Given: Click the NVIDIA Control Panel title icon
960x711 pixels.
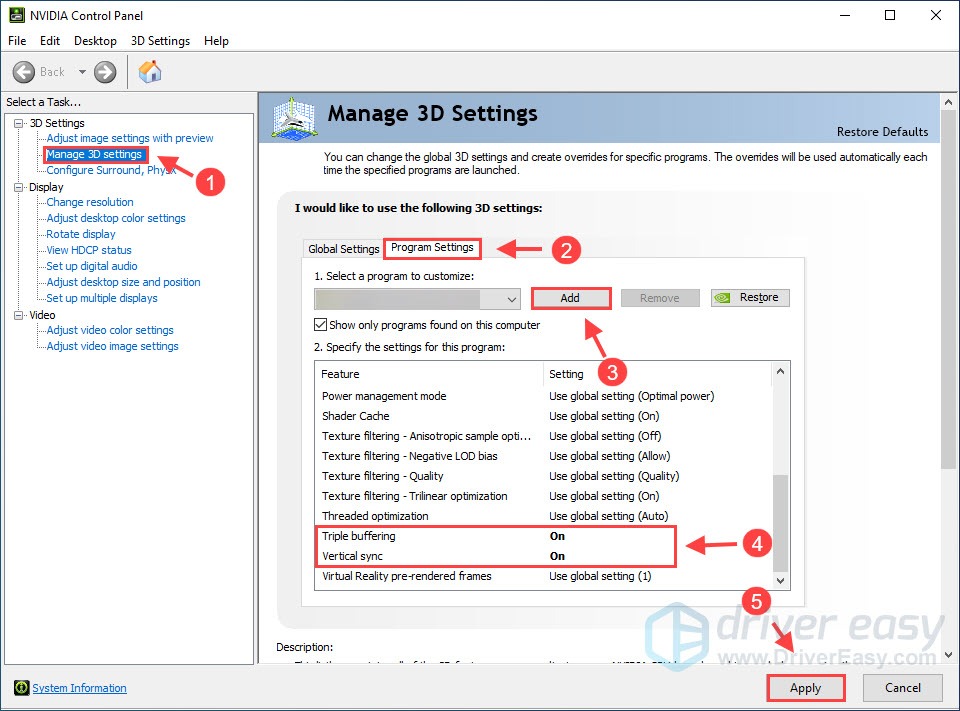Looking at the screenshot, I should pyautogui.click(x=17, y=15).
